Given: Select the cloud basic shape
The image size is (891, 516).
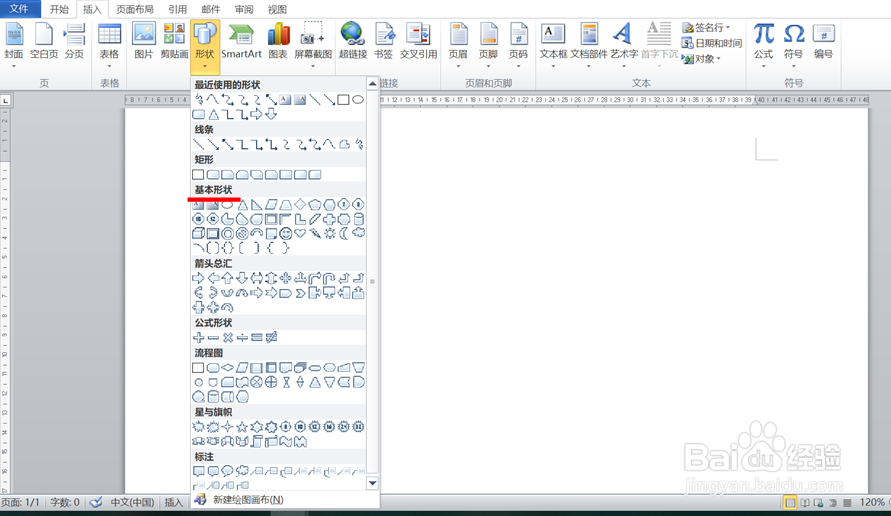Looking at the screenshot, I should (359, 233).
